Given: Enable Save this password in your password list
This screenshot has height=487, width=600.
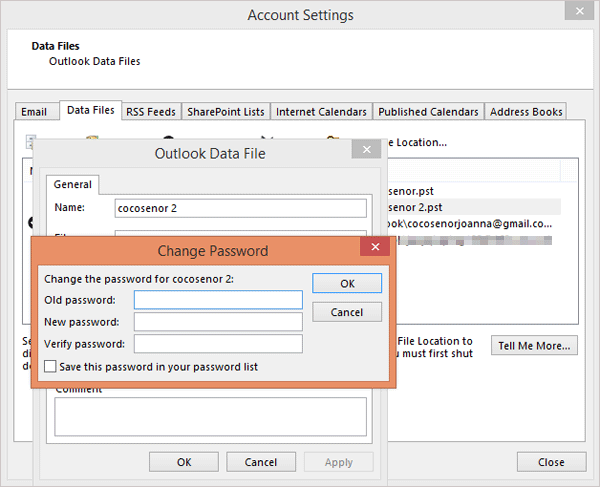Looking at the screenshot, I should point(50,366).
